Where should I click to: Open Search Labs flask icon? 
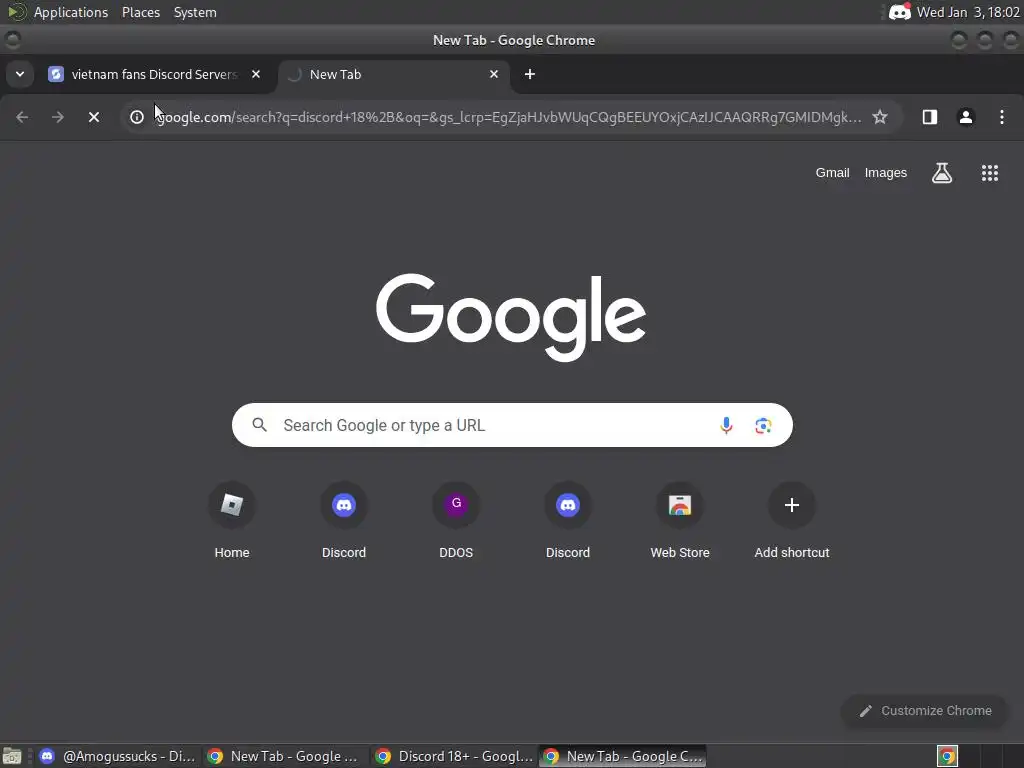942,173
